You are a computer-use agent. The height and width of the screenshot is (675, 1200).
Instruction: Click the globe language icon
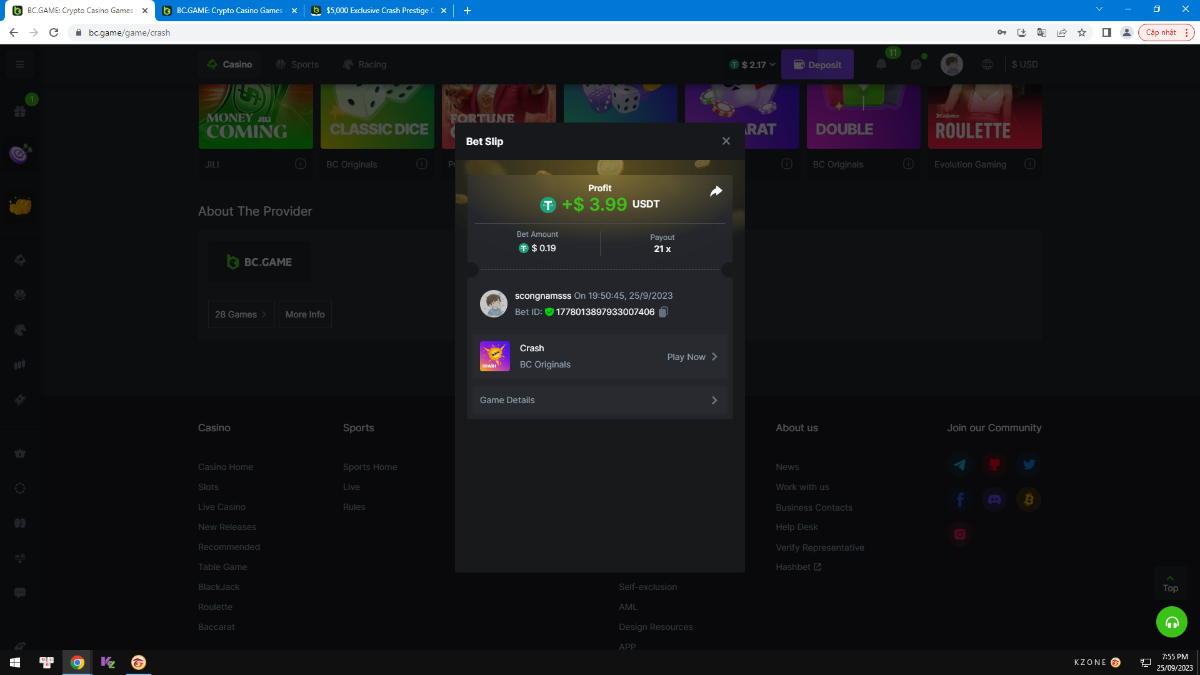(x=988, y=64)
